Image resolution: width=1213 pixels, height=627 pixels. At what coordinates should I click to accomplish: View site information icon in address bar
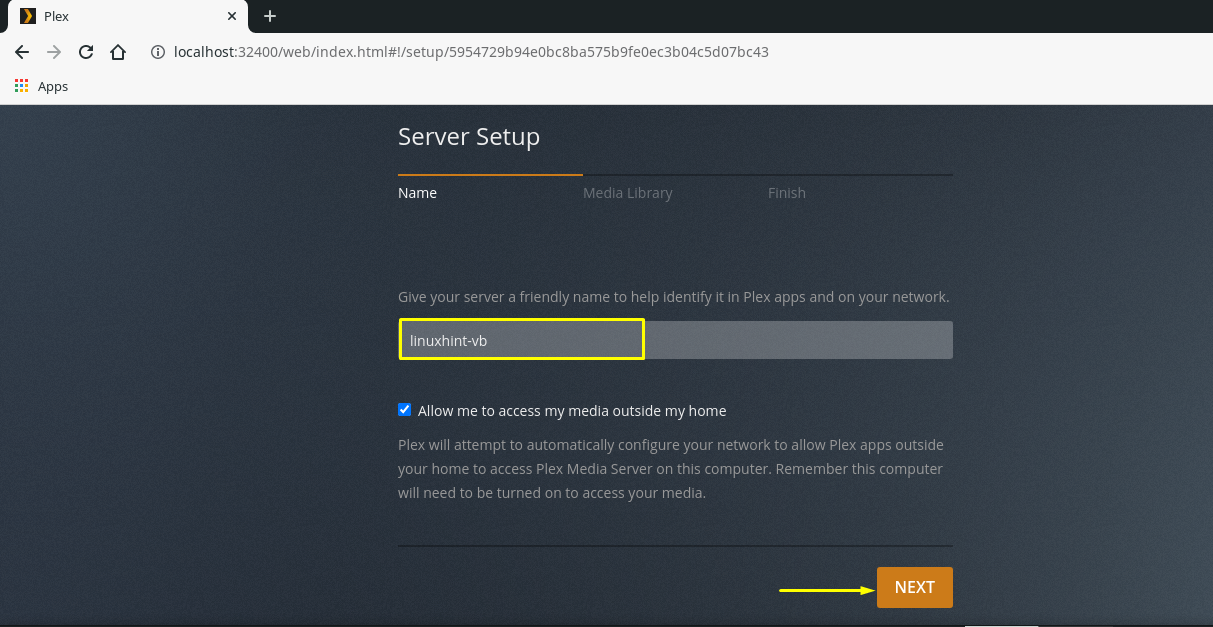pyautogui.click(x=158, y=52)
